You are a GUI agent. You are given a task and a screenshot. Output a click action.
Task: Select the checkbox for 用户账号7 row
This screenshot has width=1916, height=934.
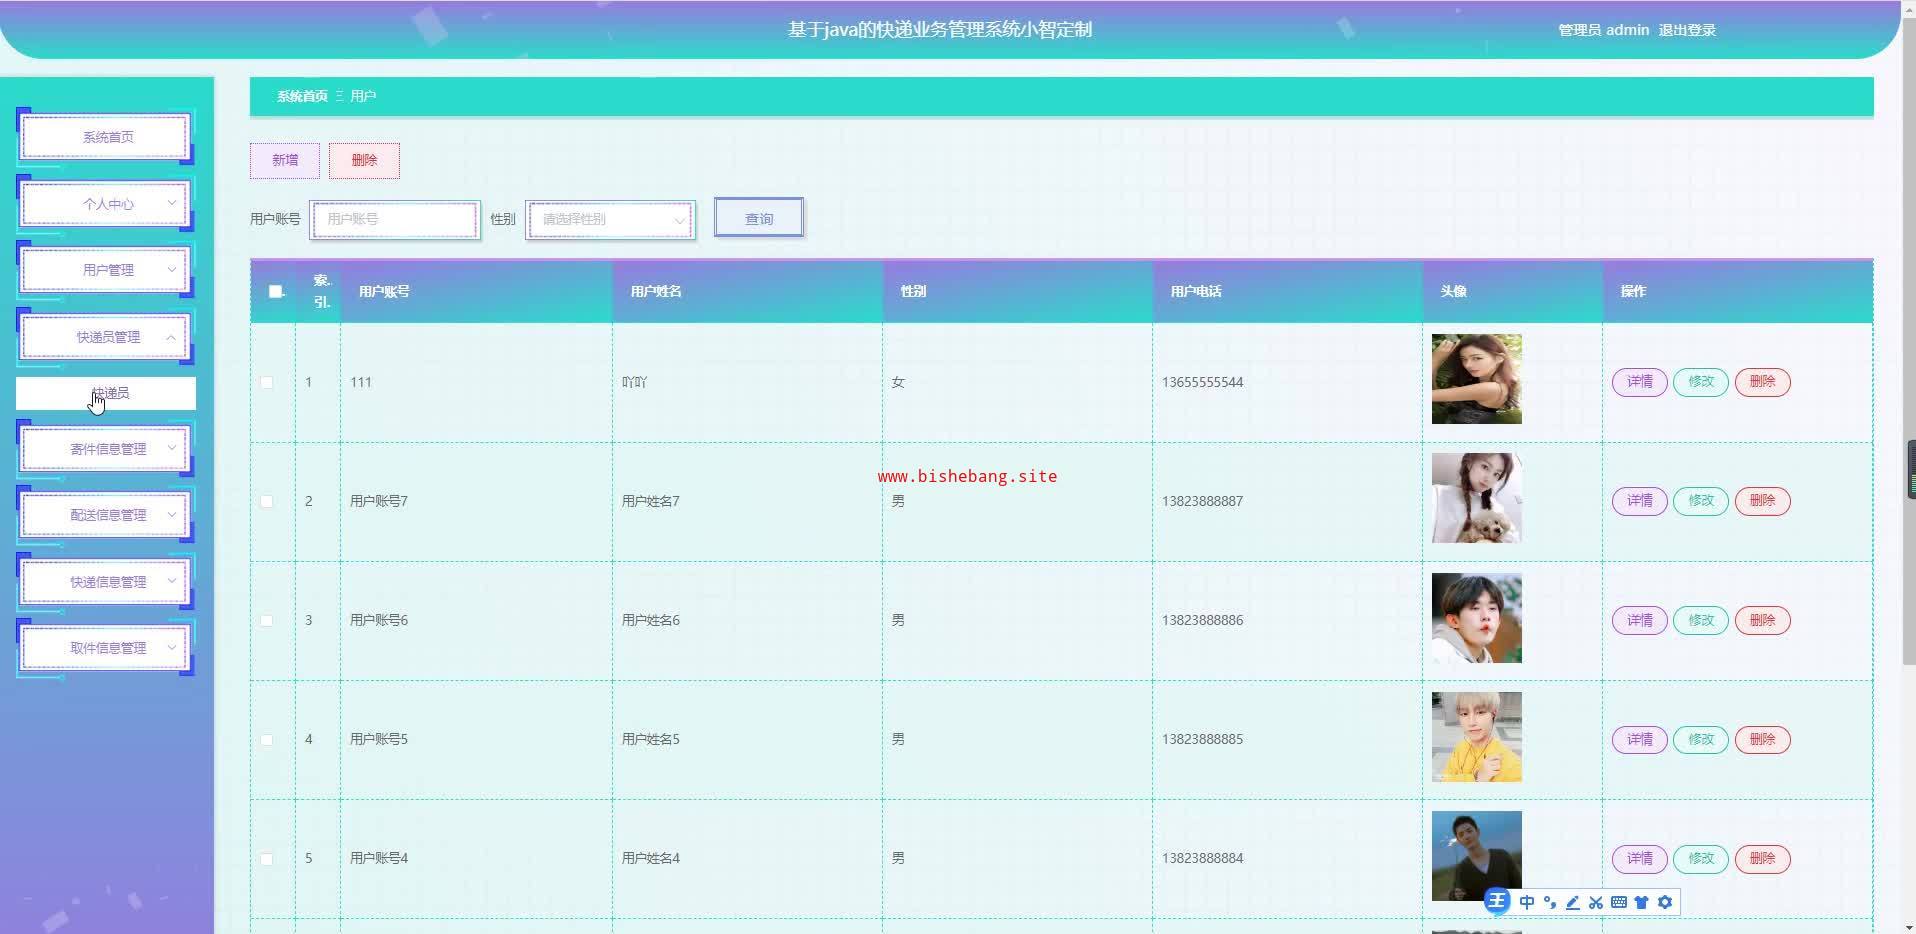[267, 501]
